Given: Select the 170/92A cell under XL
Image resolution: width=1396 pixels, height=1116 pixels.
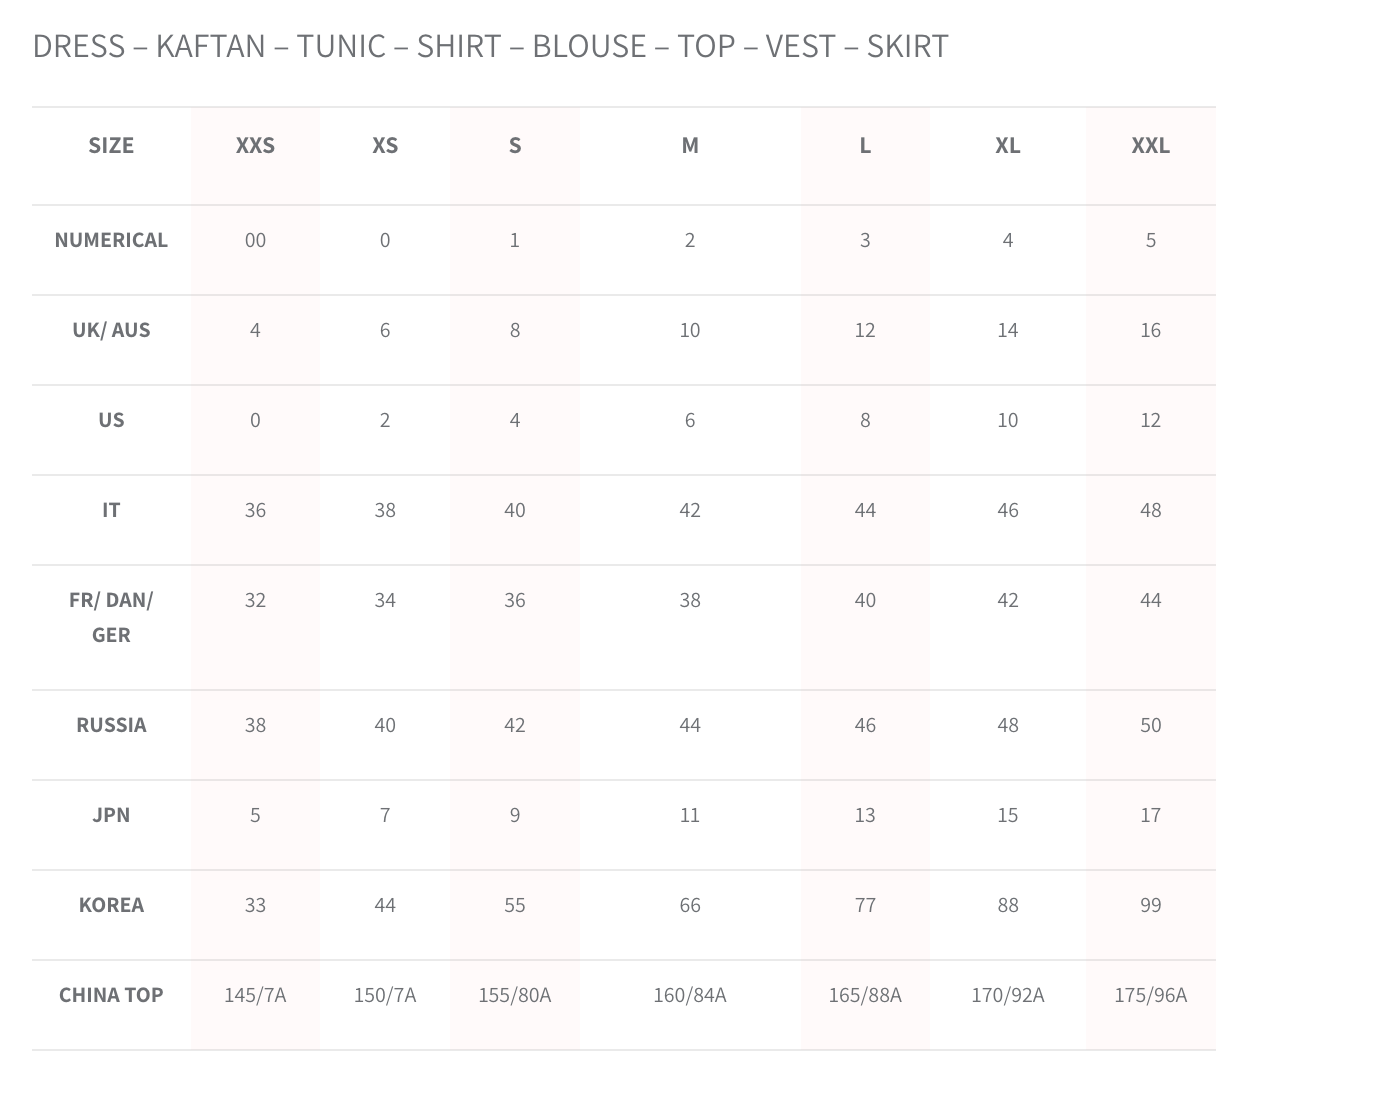Looking at the screenshot, I should (x=1008, y=995).
